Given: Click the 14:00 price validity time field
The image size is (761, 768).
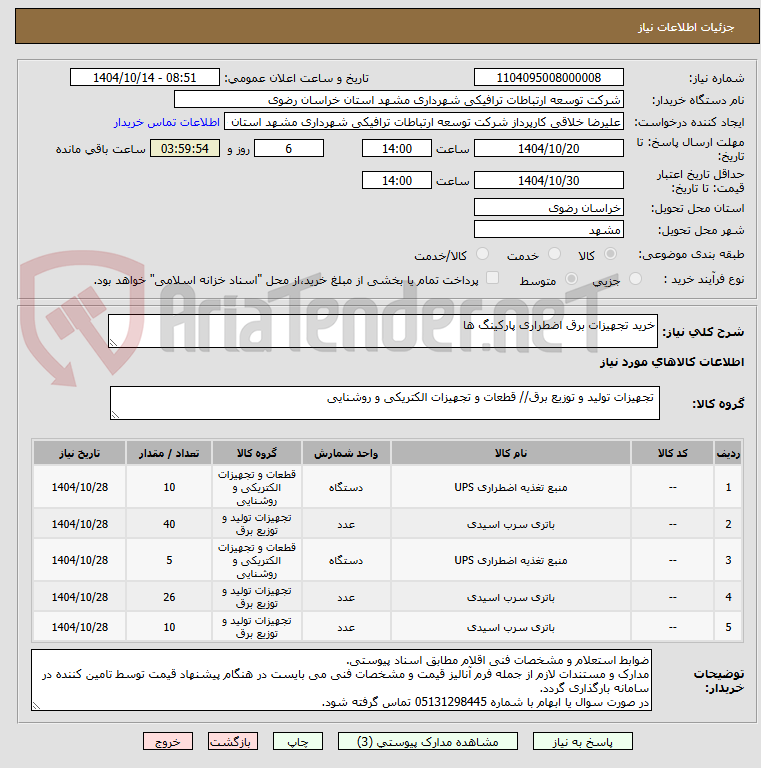Looking at the screenshot, I should (x=397, y=180).
